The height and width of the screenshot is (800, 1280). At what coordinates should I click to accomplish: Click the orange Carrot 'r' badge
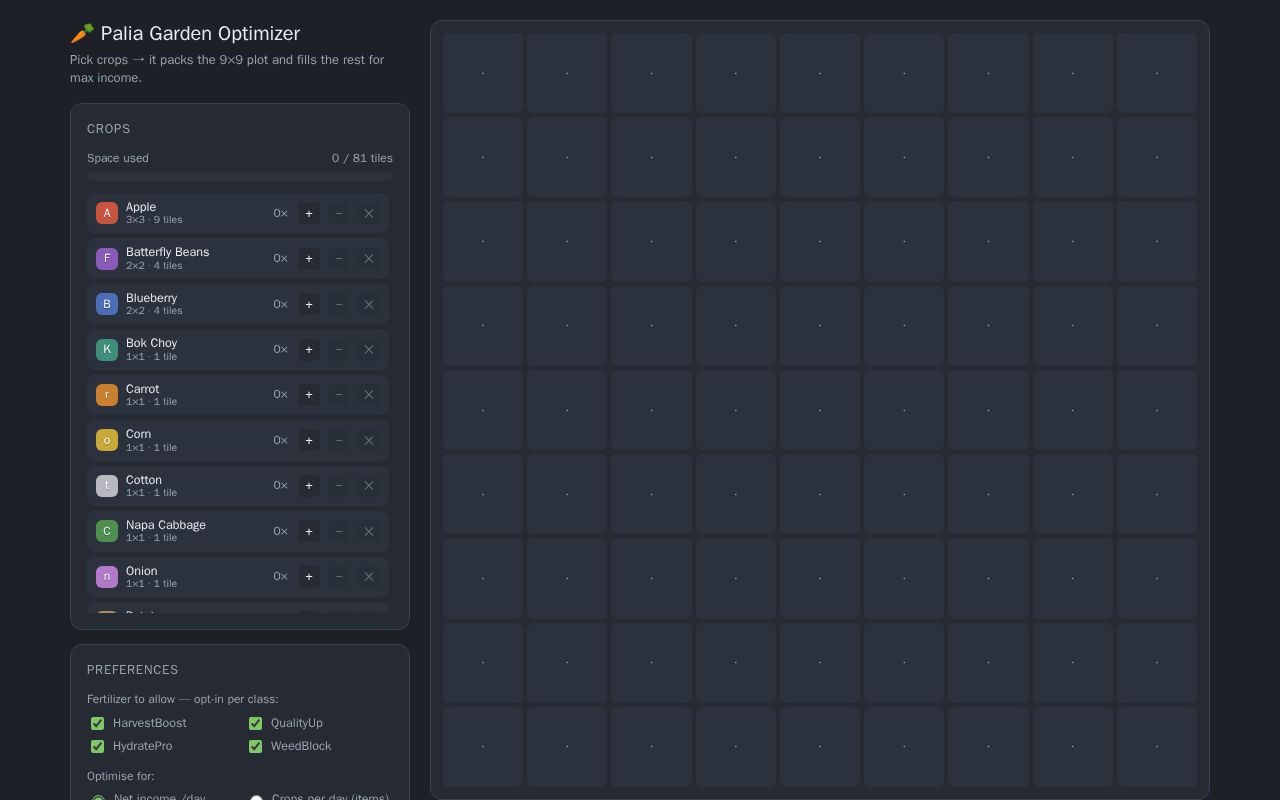point(107,394)
